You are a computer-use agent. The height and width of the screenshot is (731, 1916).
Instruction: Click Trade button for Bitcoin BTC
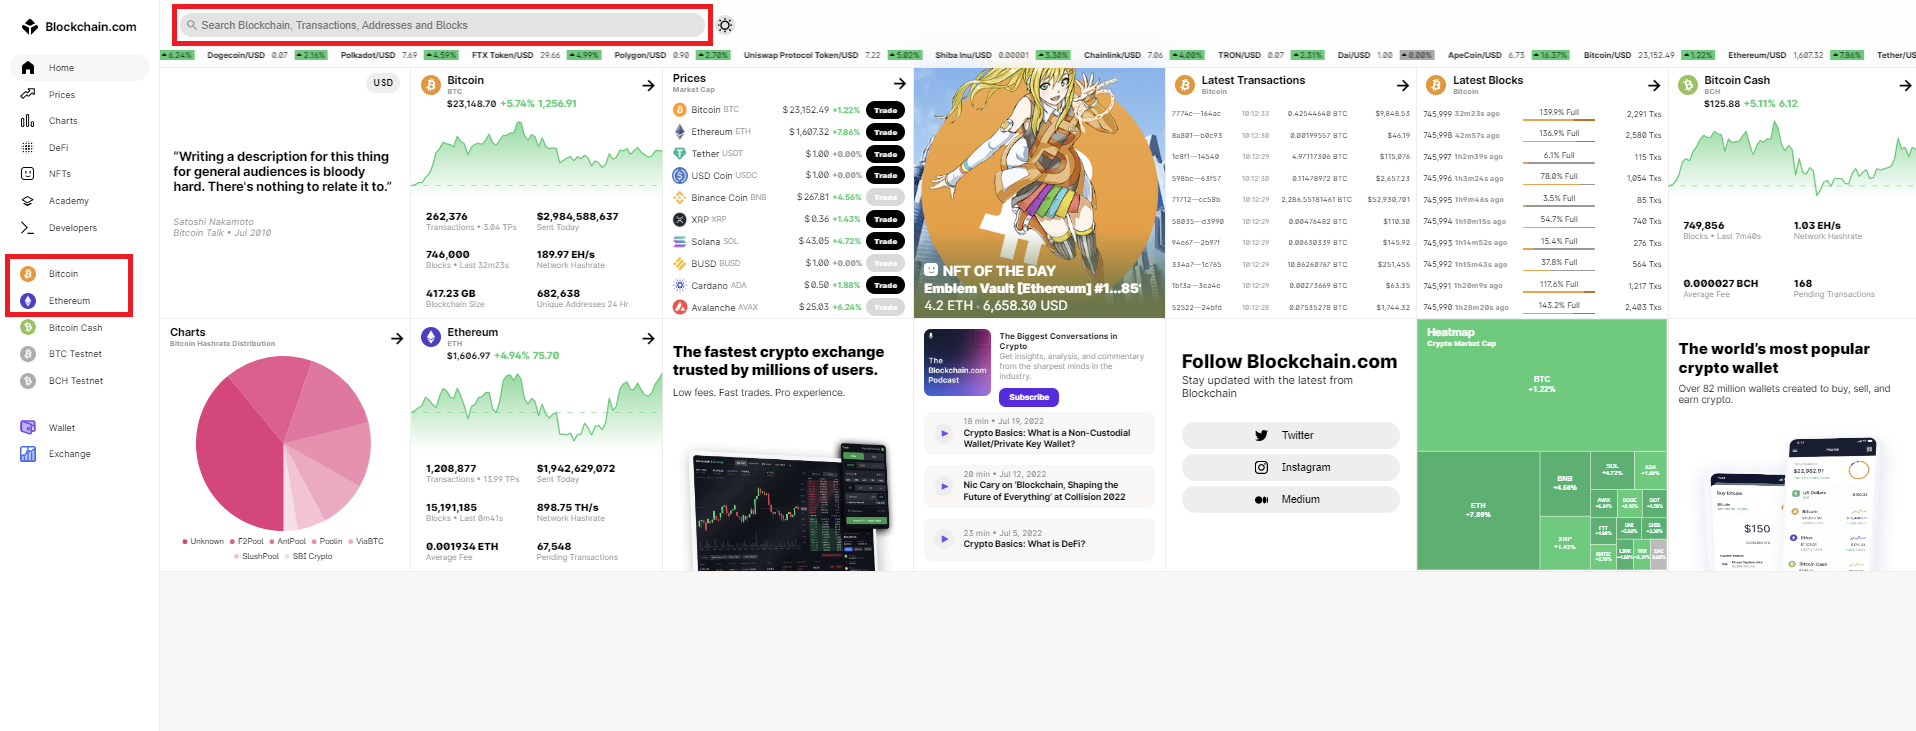click(x=885, y=110)
